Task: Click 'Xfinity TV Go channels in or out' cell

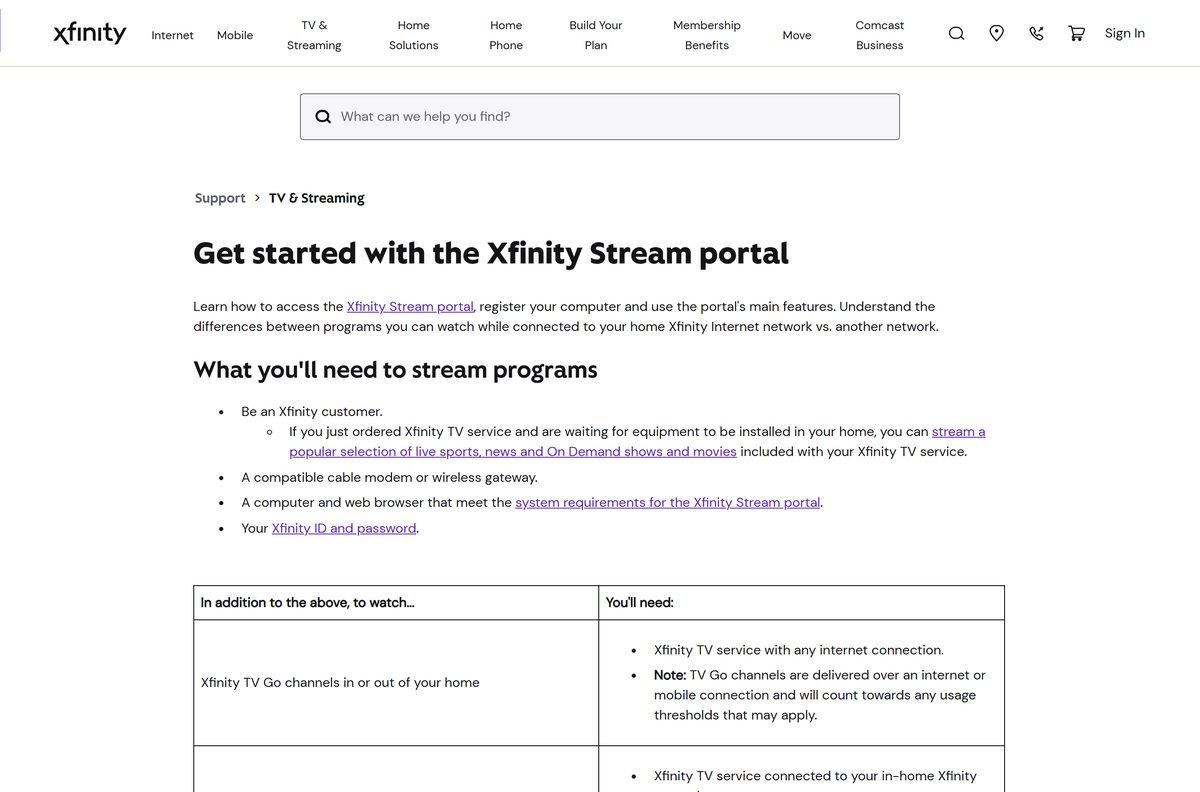Action: (396, 683)
